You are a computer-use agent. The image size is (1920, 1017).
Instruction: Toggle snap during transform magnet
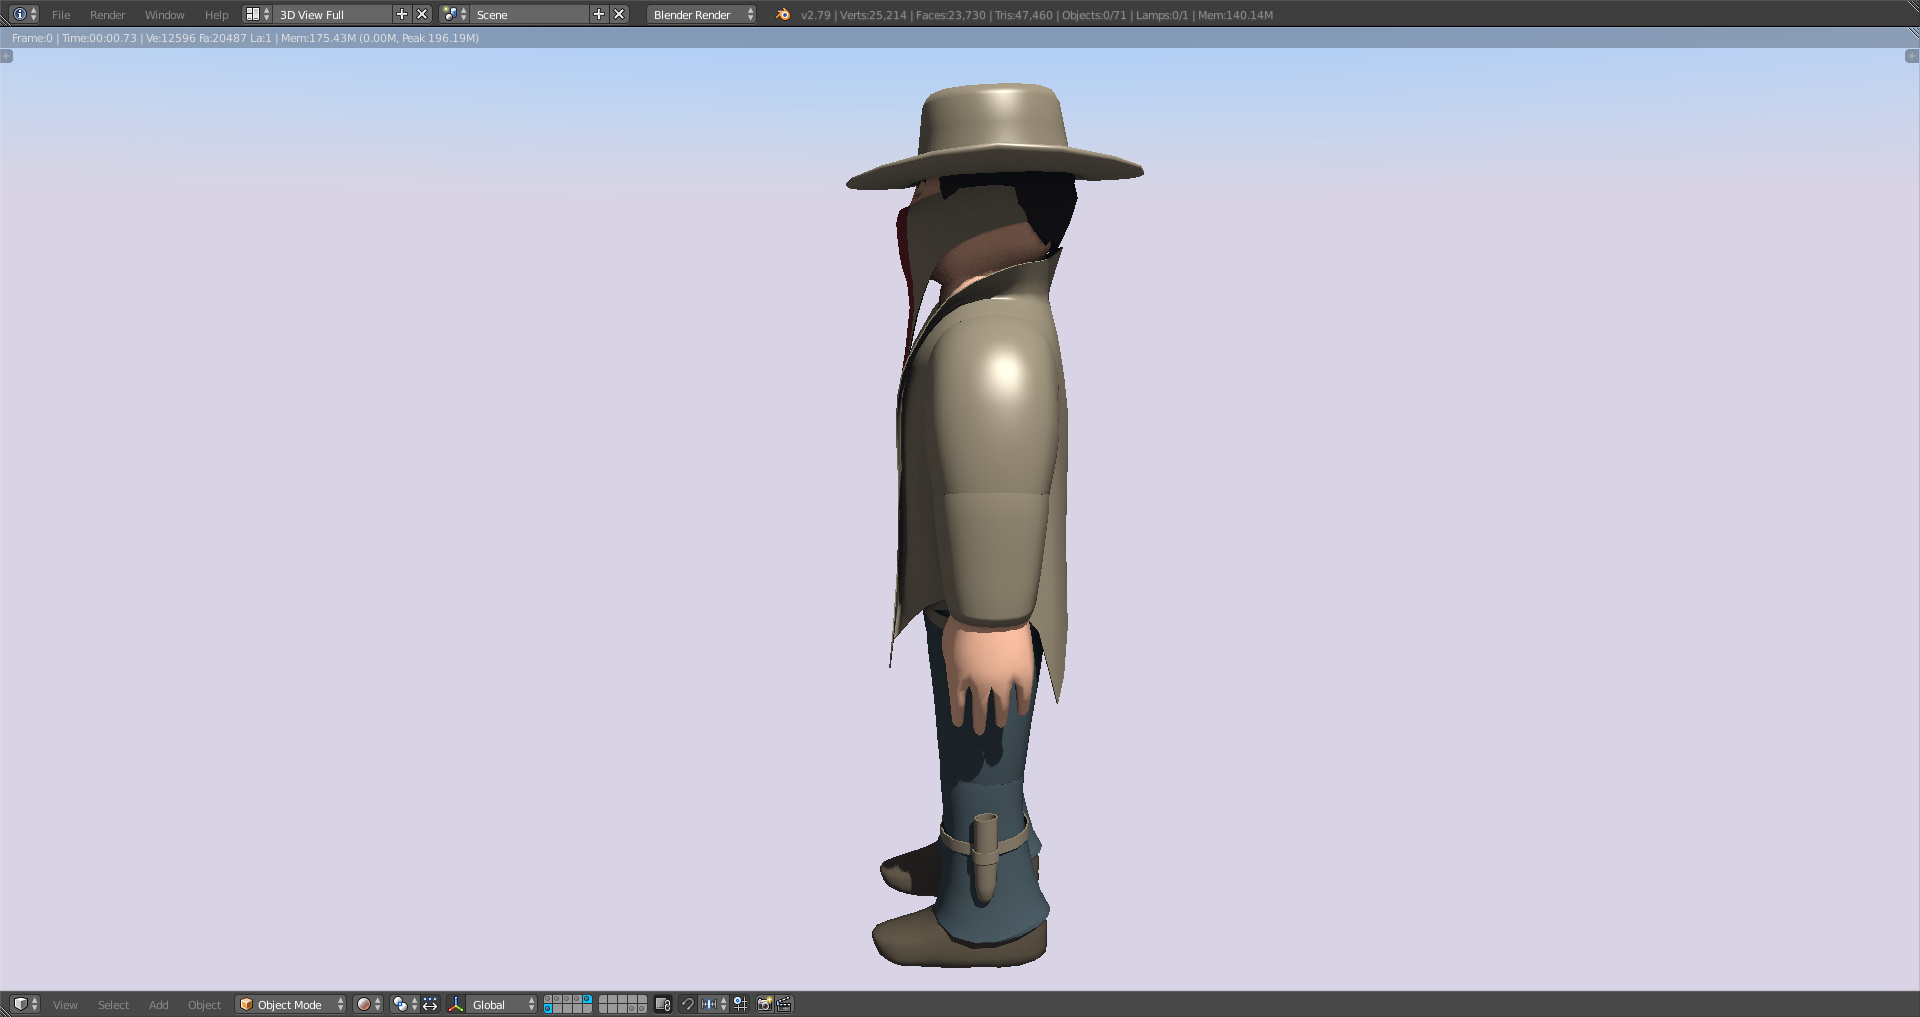(x=688, y=1004)
